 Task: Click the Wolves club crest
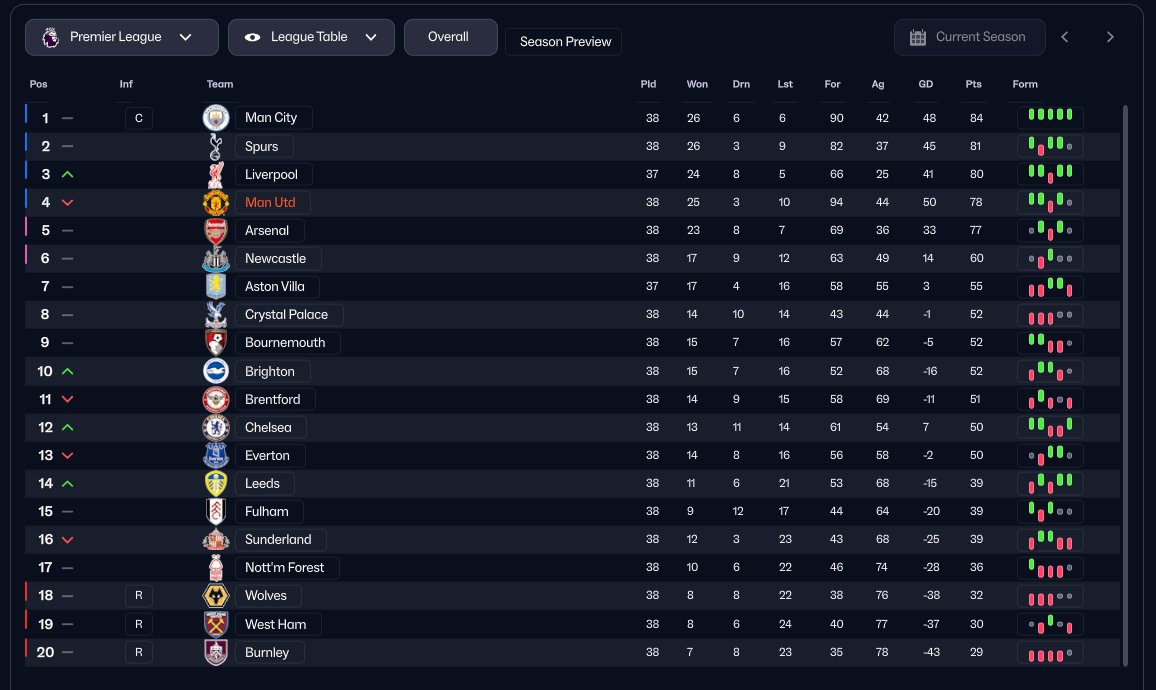pyautogui.click(x=216, y=595)
